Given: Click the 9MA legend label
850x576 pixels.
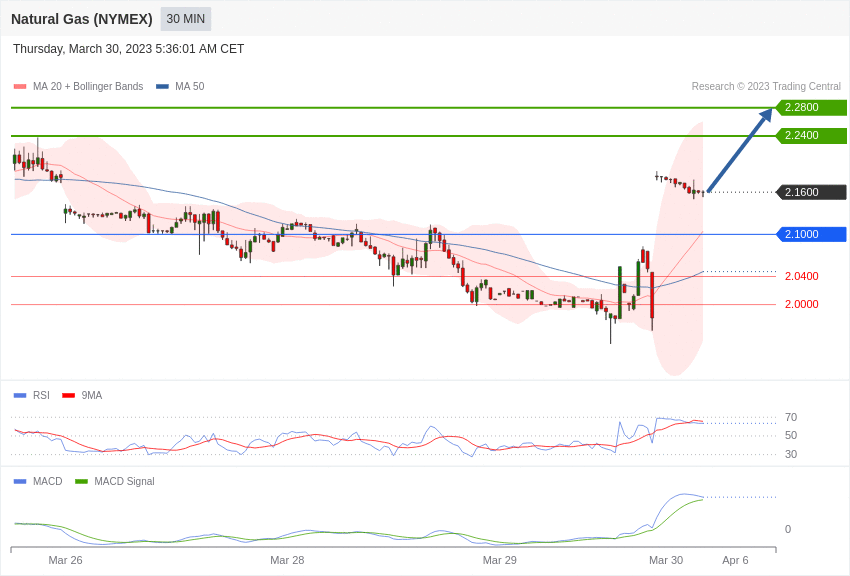Looking at the screenshot, I should point(92,396).
